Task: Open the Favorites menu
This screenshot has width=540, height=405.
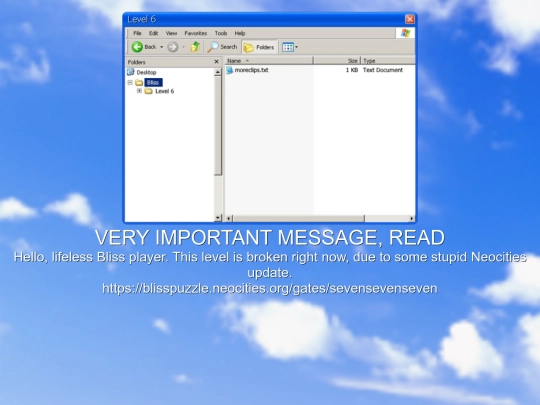Action: click(196, 33)
